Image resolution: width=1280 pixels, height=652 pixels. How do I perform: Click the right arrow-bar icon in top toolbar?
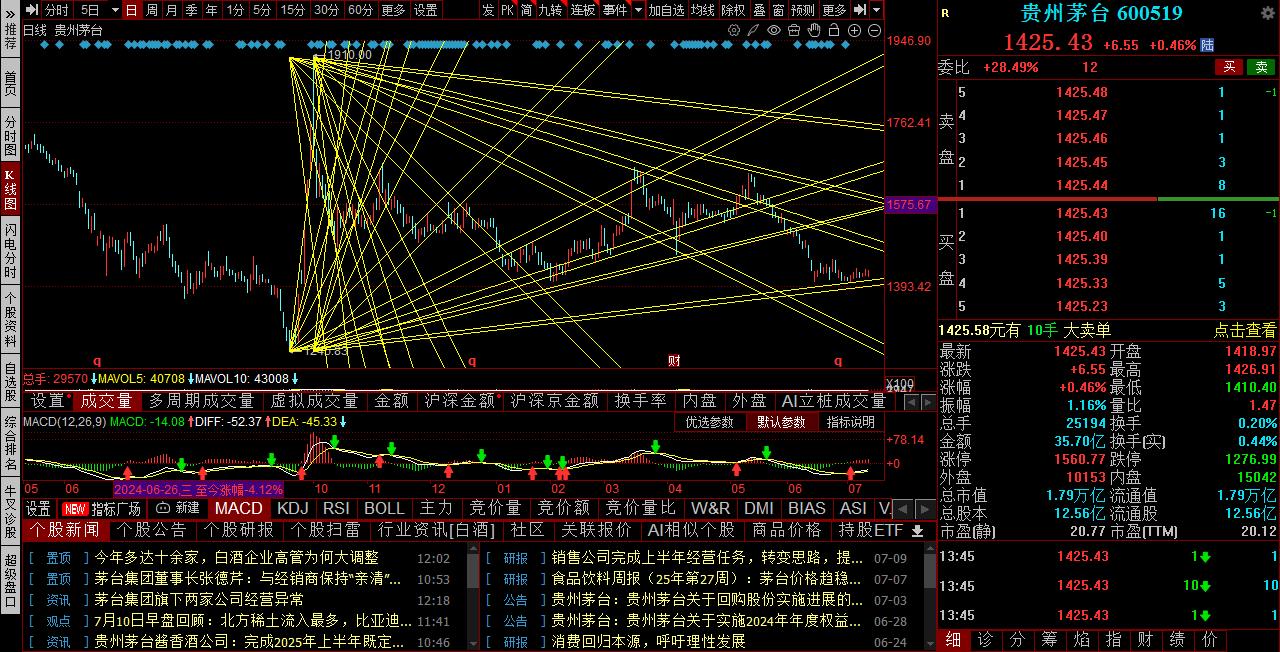point(860,9)
